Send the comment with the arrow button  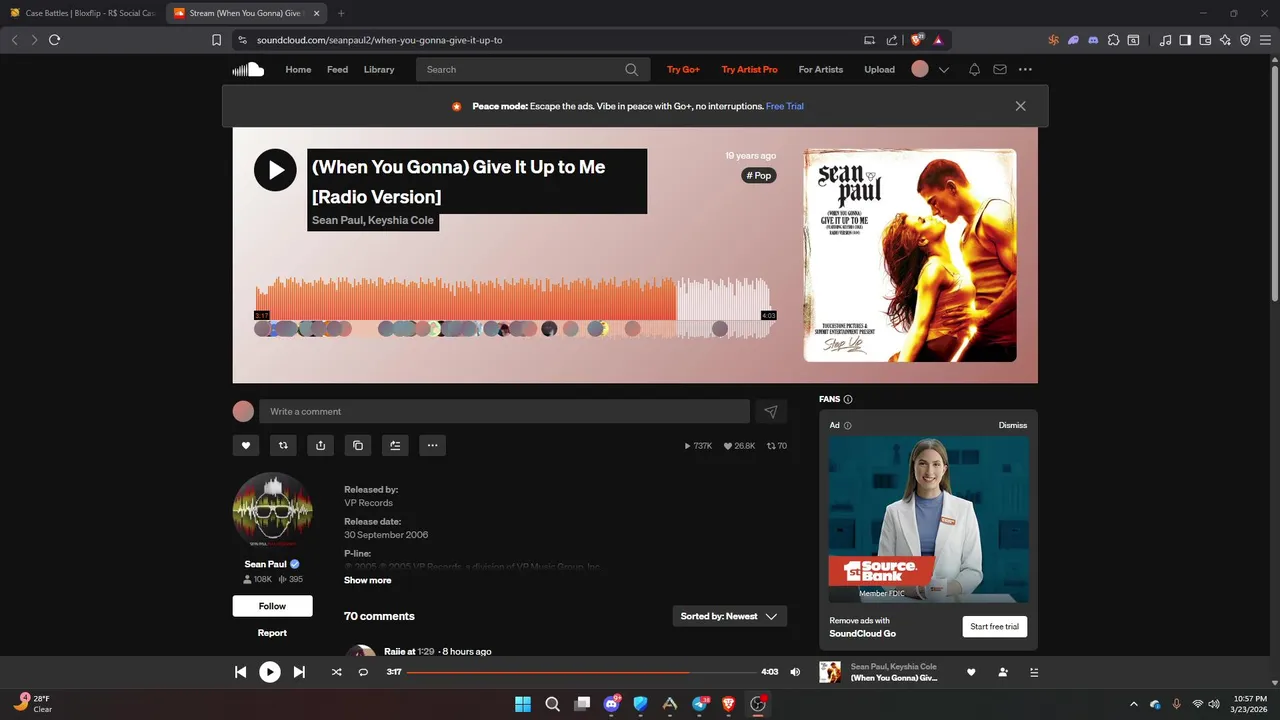[x=771, y=411]
